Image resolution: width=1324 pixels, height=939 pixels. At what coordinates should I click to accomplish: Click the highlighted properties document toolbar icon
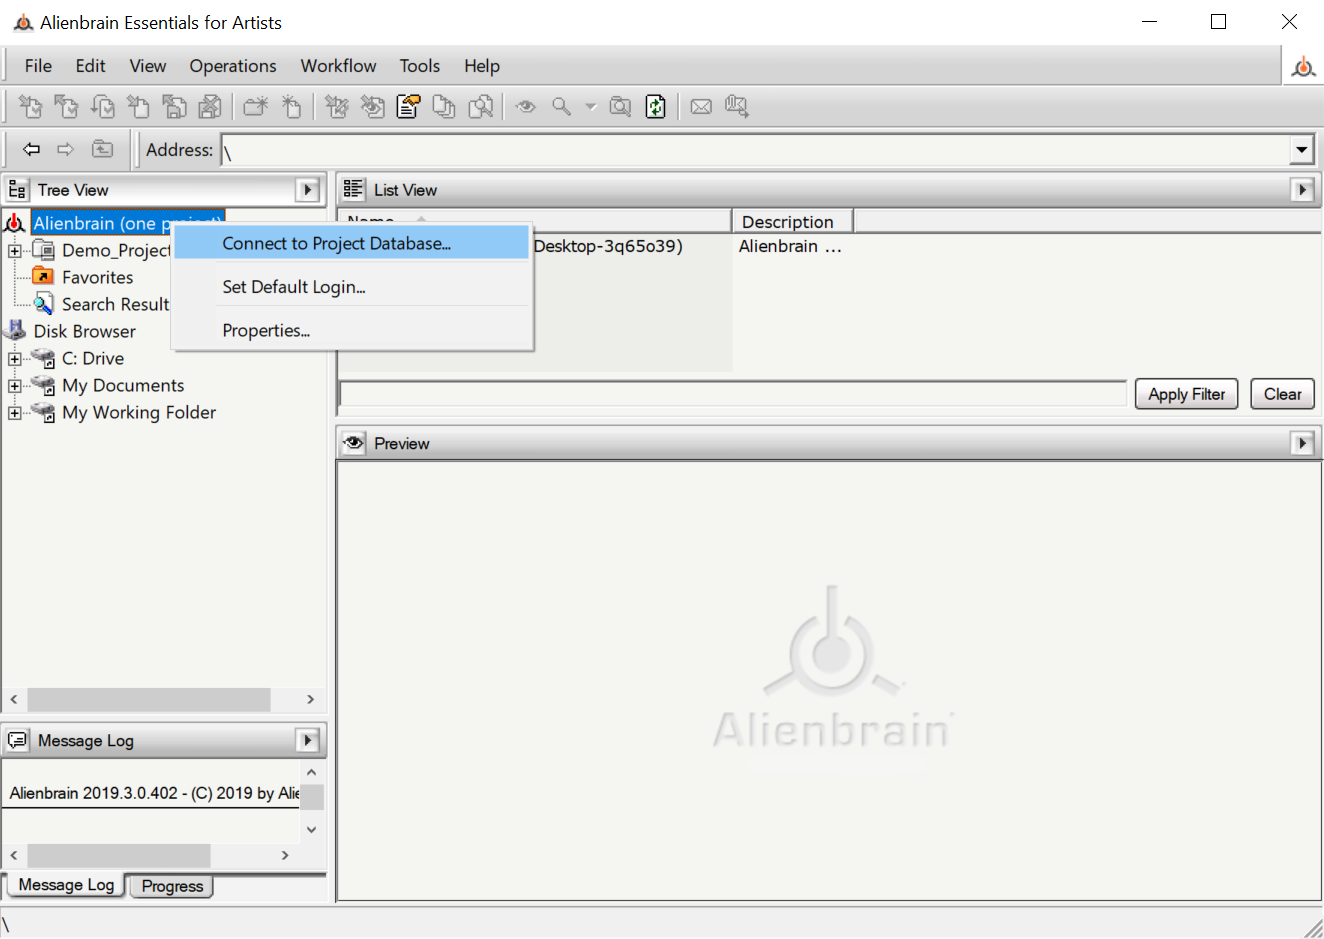pyautogui.click(x=408, y=107)
